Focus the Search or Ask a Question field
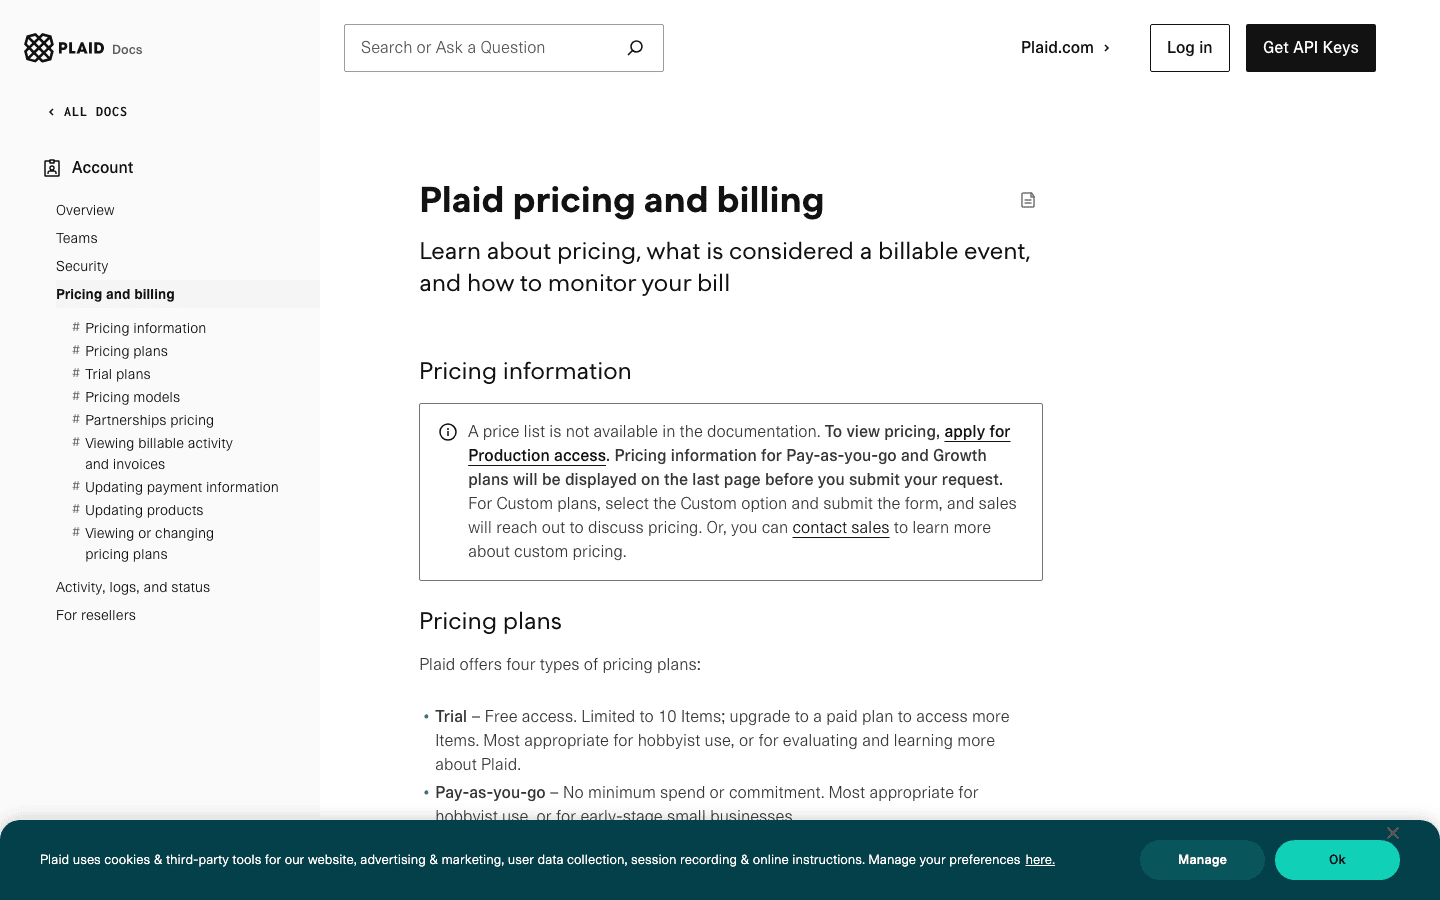The width and height of the screenshot is (1440, 900). [x=504, y=48]
